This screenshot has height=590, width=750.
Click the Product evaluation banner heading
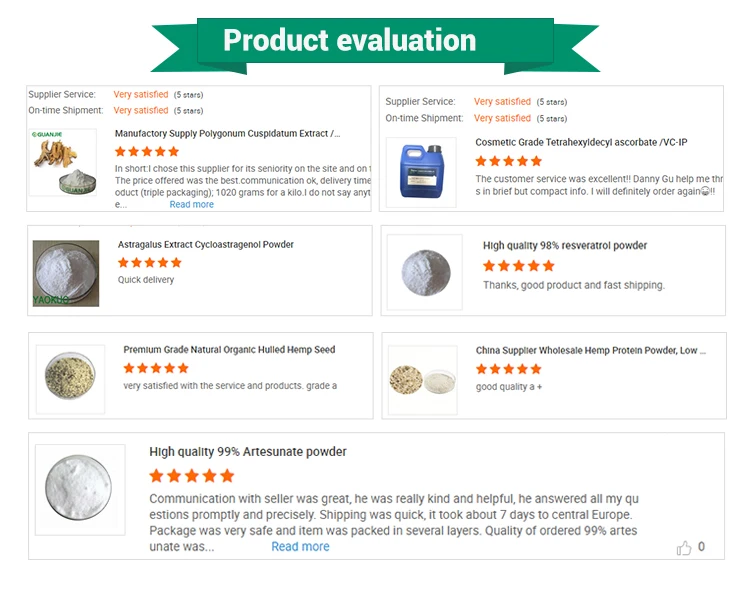(x=349, y=40)
